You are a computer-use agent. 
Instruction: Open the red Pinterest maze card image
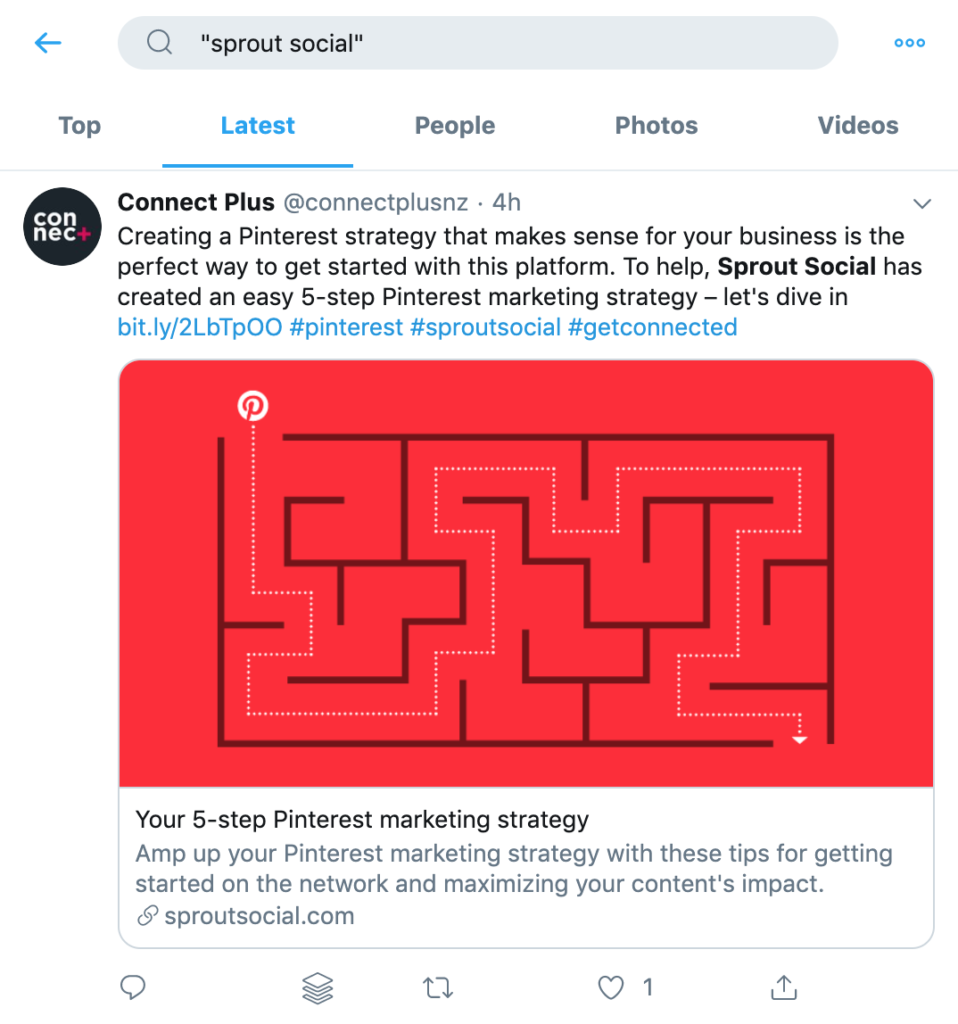(x=526, y=573)
